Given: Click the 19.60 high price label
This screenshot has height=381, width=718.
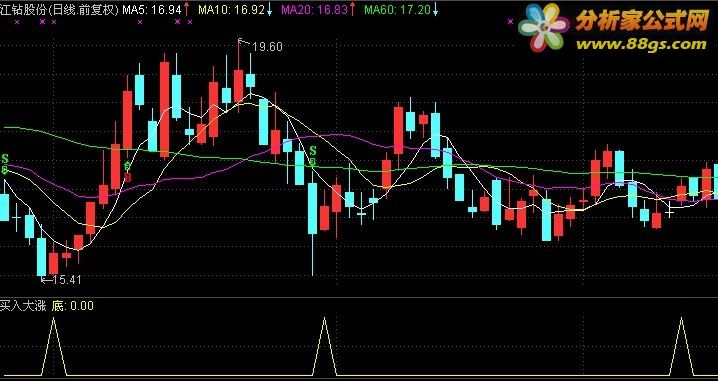Looking at the screenshot, I should click(x=267, y=47).
